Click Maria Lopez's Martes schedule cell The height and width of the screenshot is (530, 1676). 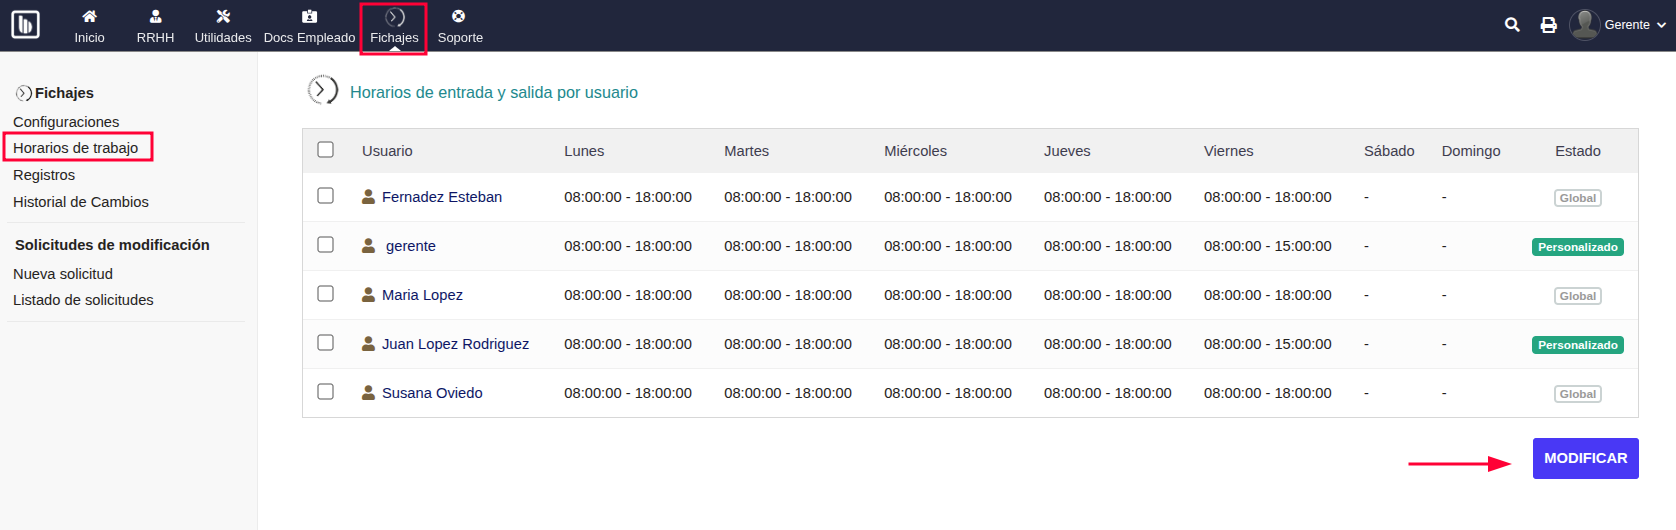(x=788, y=295)
